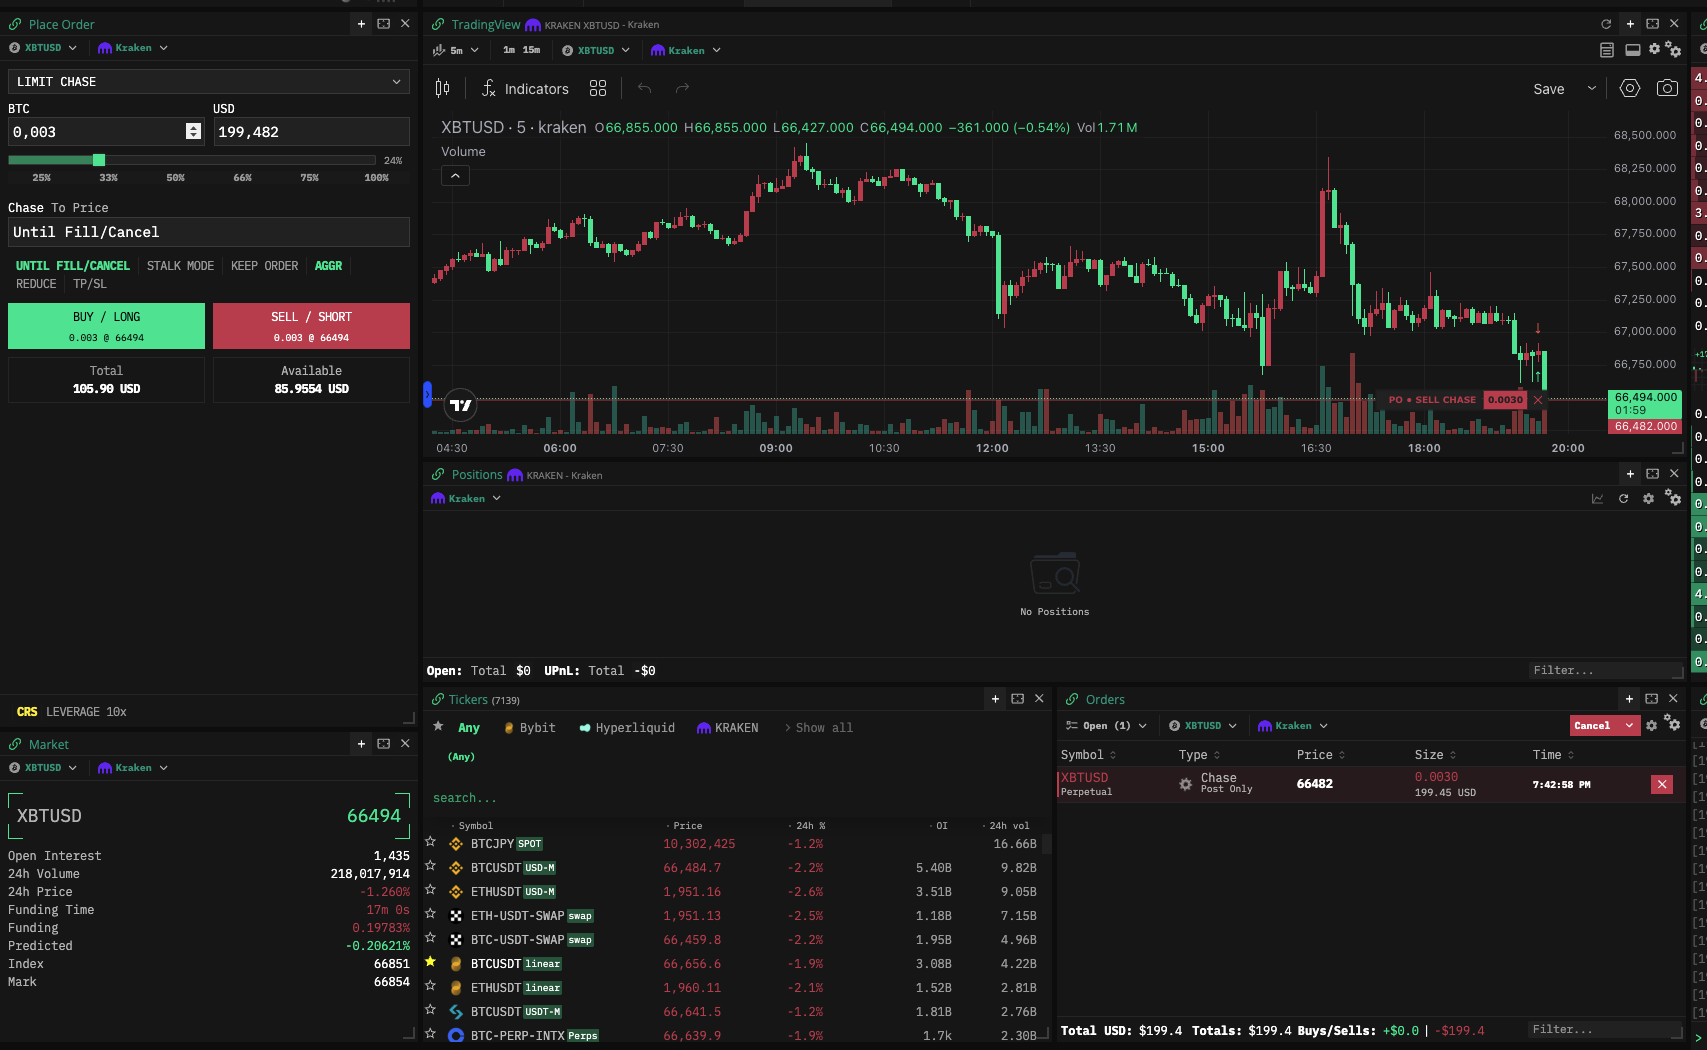
Task: Open the Chase order settings gear
Action: point(1185,784)
